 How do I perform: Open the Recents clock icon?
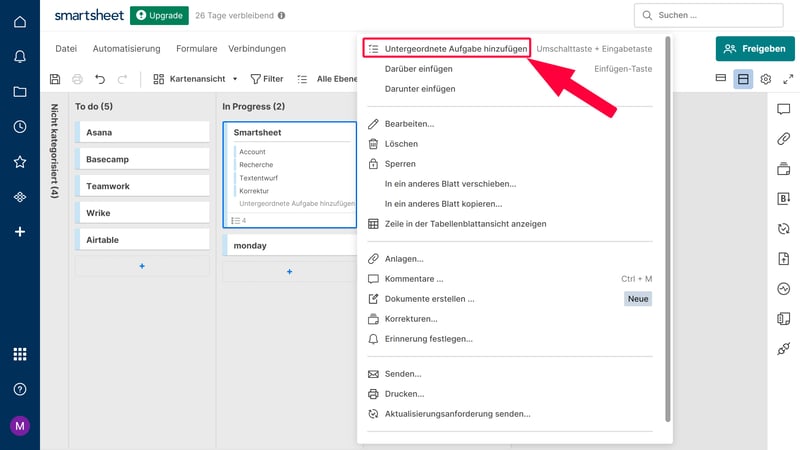[x=20, y=127]
